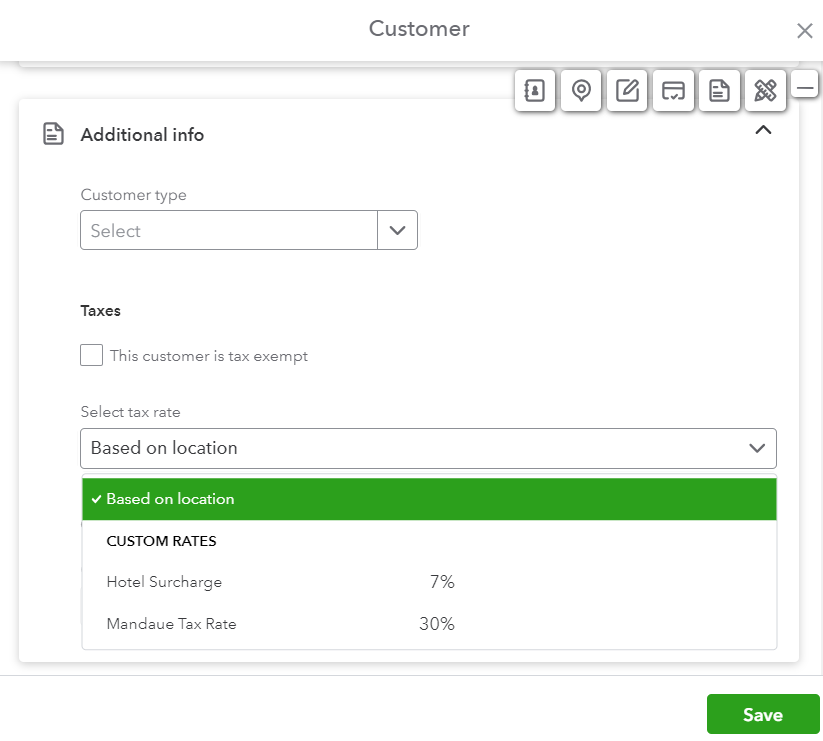The image size is (823, 741).
Task: Open the notes pencil-square icon
Action: tap(627, 91)
